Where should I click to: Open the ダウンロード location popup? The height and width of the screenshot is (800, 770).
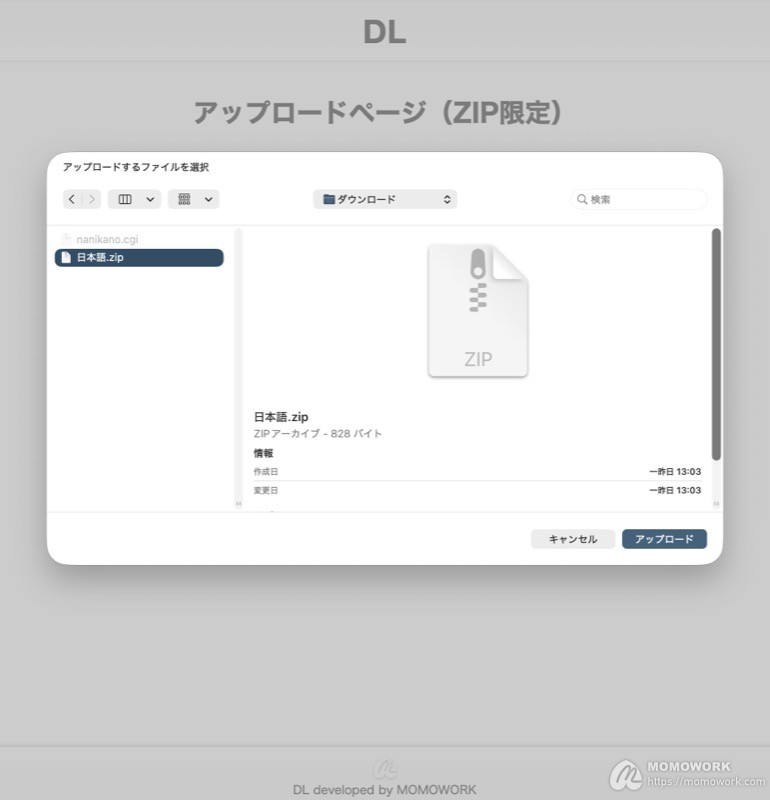(385, 199)
